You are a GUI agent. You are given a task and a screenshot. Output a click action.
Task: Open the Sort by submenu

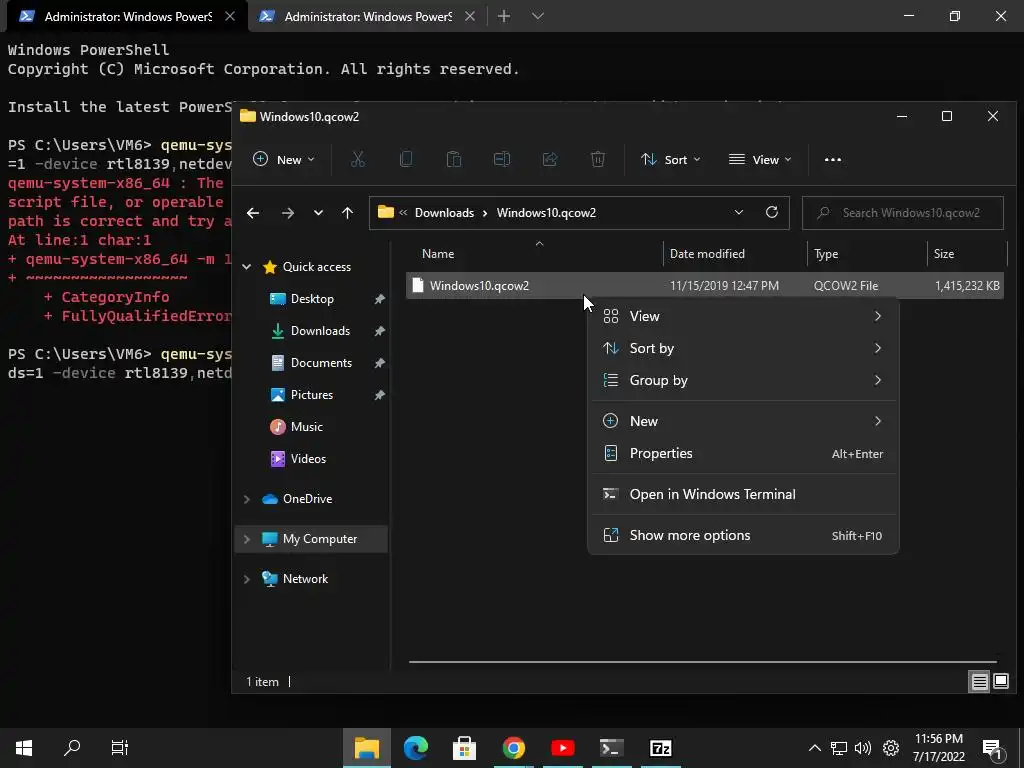click(x=743, y=348)
